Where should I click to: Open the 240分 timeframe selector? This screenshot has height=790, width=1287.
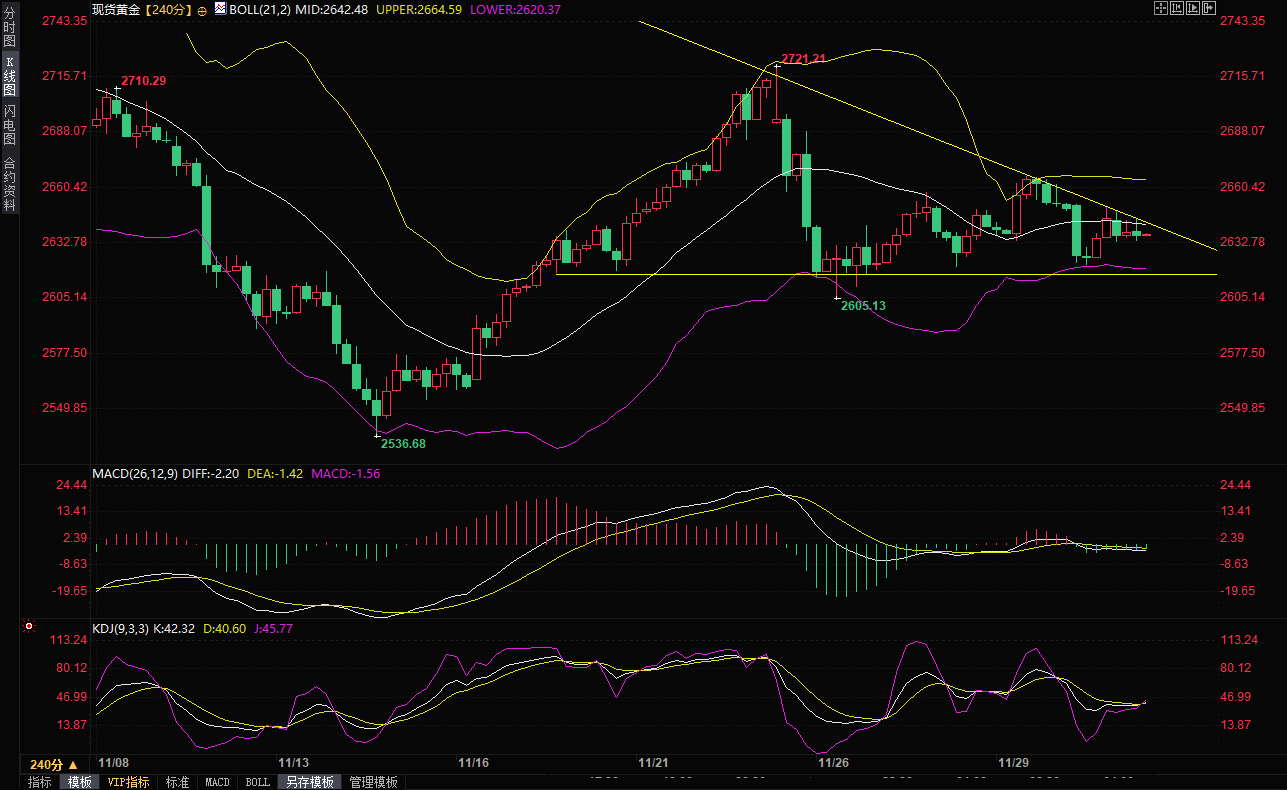pos(53,764)
